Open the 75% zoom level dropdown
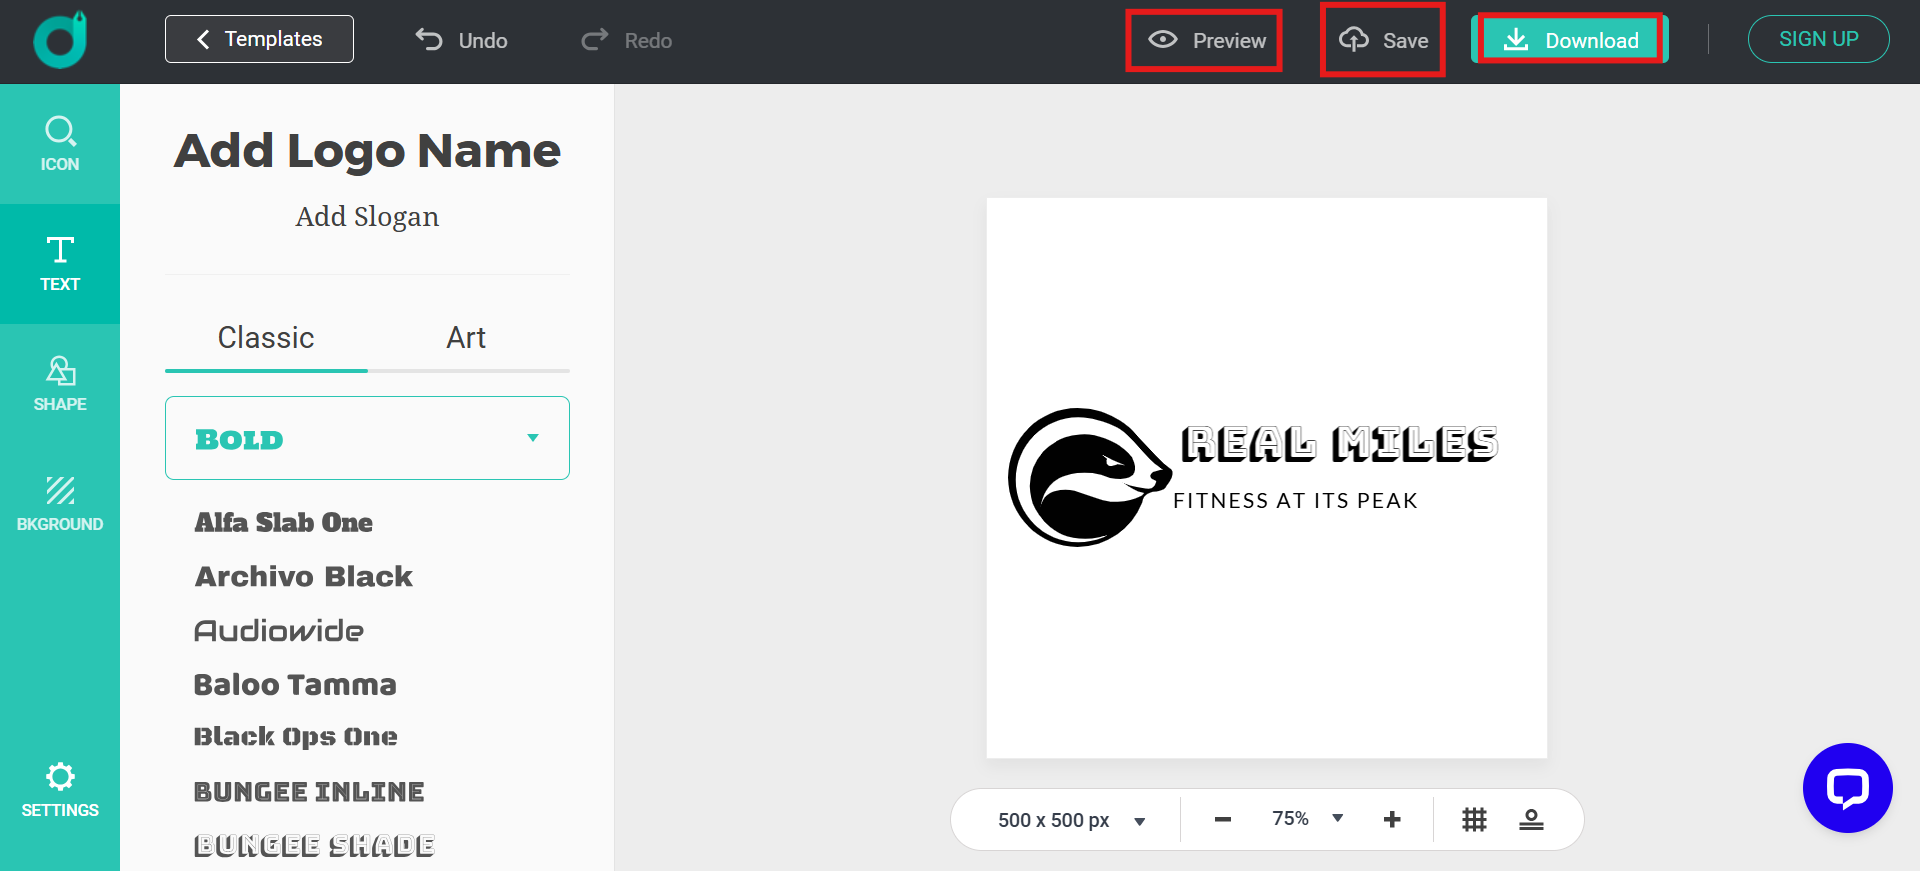Image resolution: width=1920 pixels, height=871 pixels. click(x=1307, y=819)
